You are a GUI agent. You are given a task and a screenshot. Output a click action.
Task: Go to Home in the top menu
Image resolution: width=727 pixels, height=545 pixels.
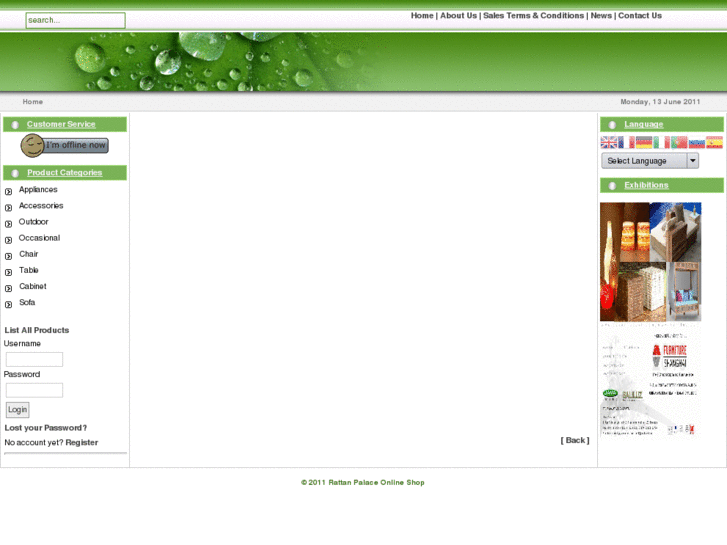coord(422,16)
